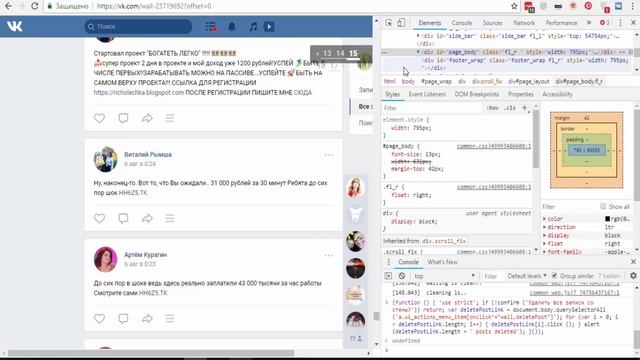Image resolution: width=640 pixels, height=360 pixels.
Task: Bookmark the page with the star icon
Action: pos(514,6)
